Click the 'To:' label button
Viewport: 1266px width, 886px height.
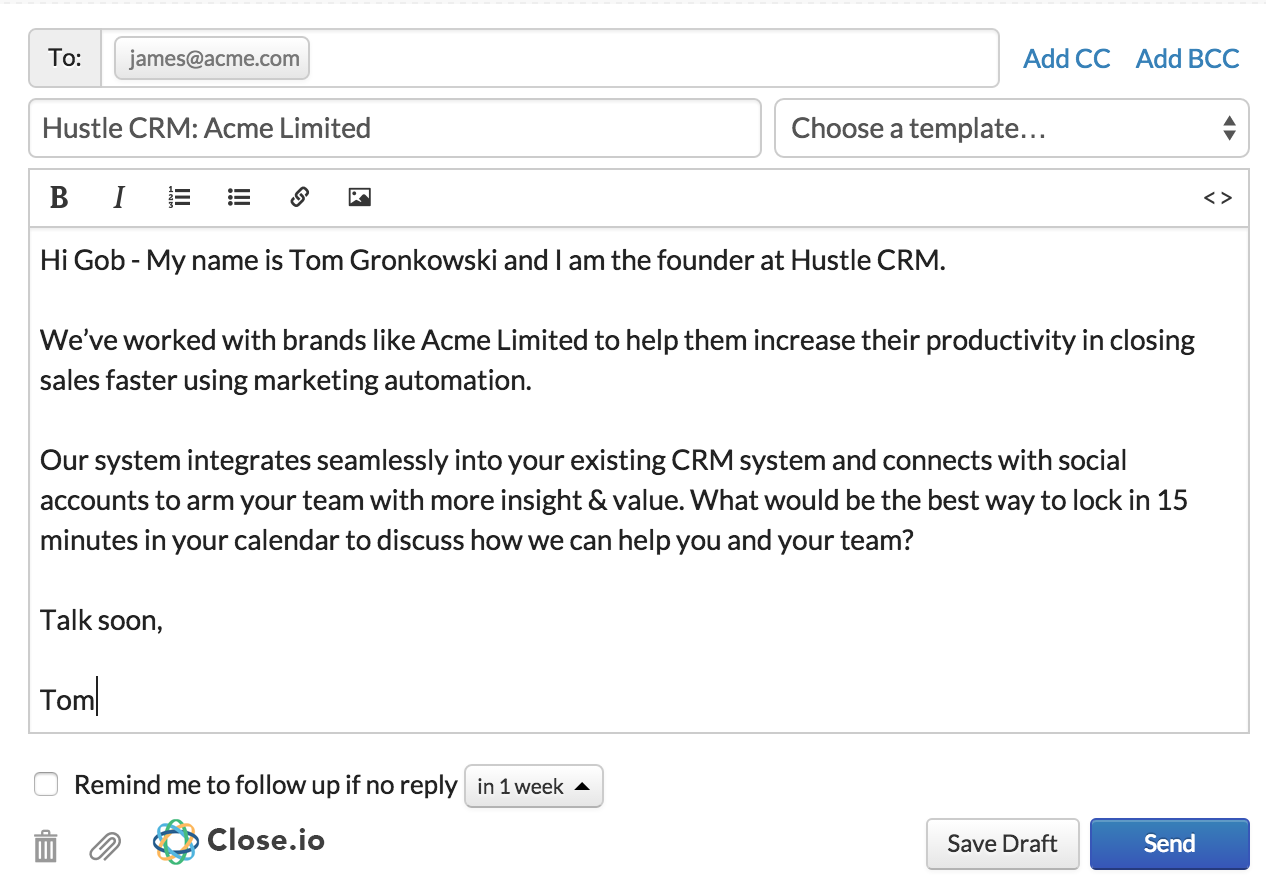coord(65,58)
